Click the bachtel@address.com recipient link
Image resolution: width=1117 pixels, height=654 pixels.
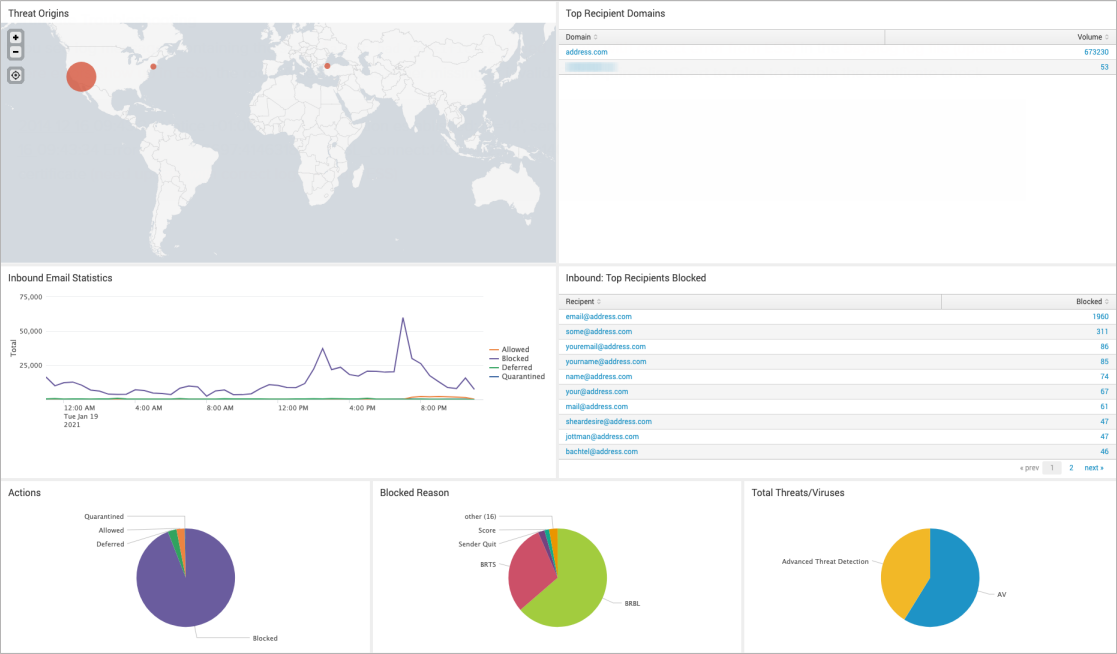tap(601, 451)
